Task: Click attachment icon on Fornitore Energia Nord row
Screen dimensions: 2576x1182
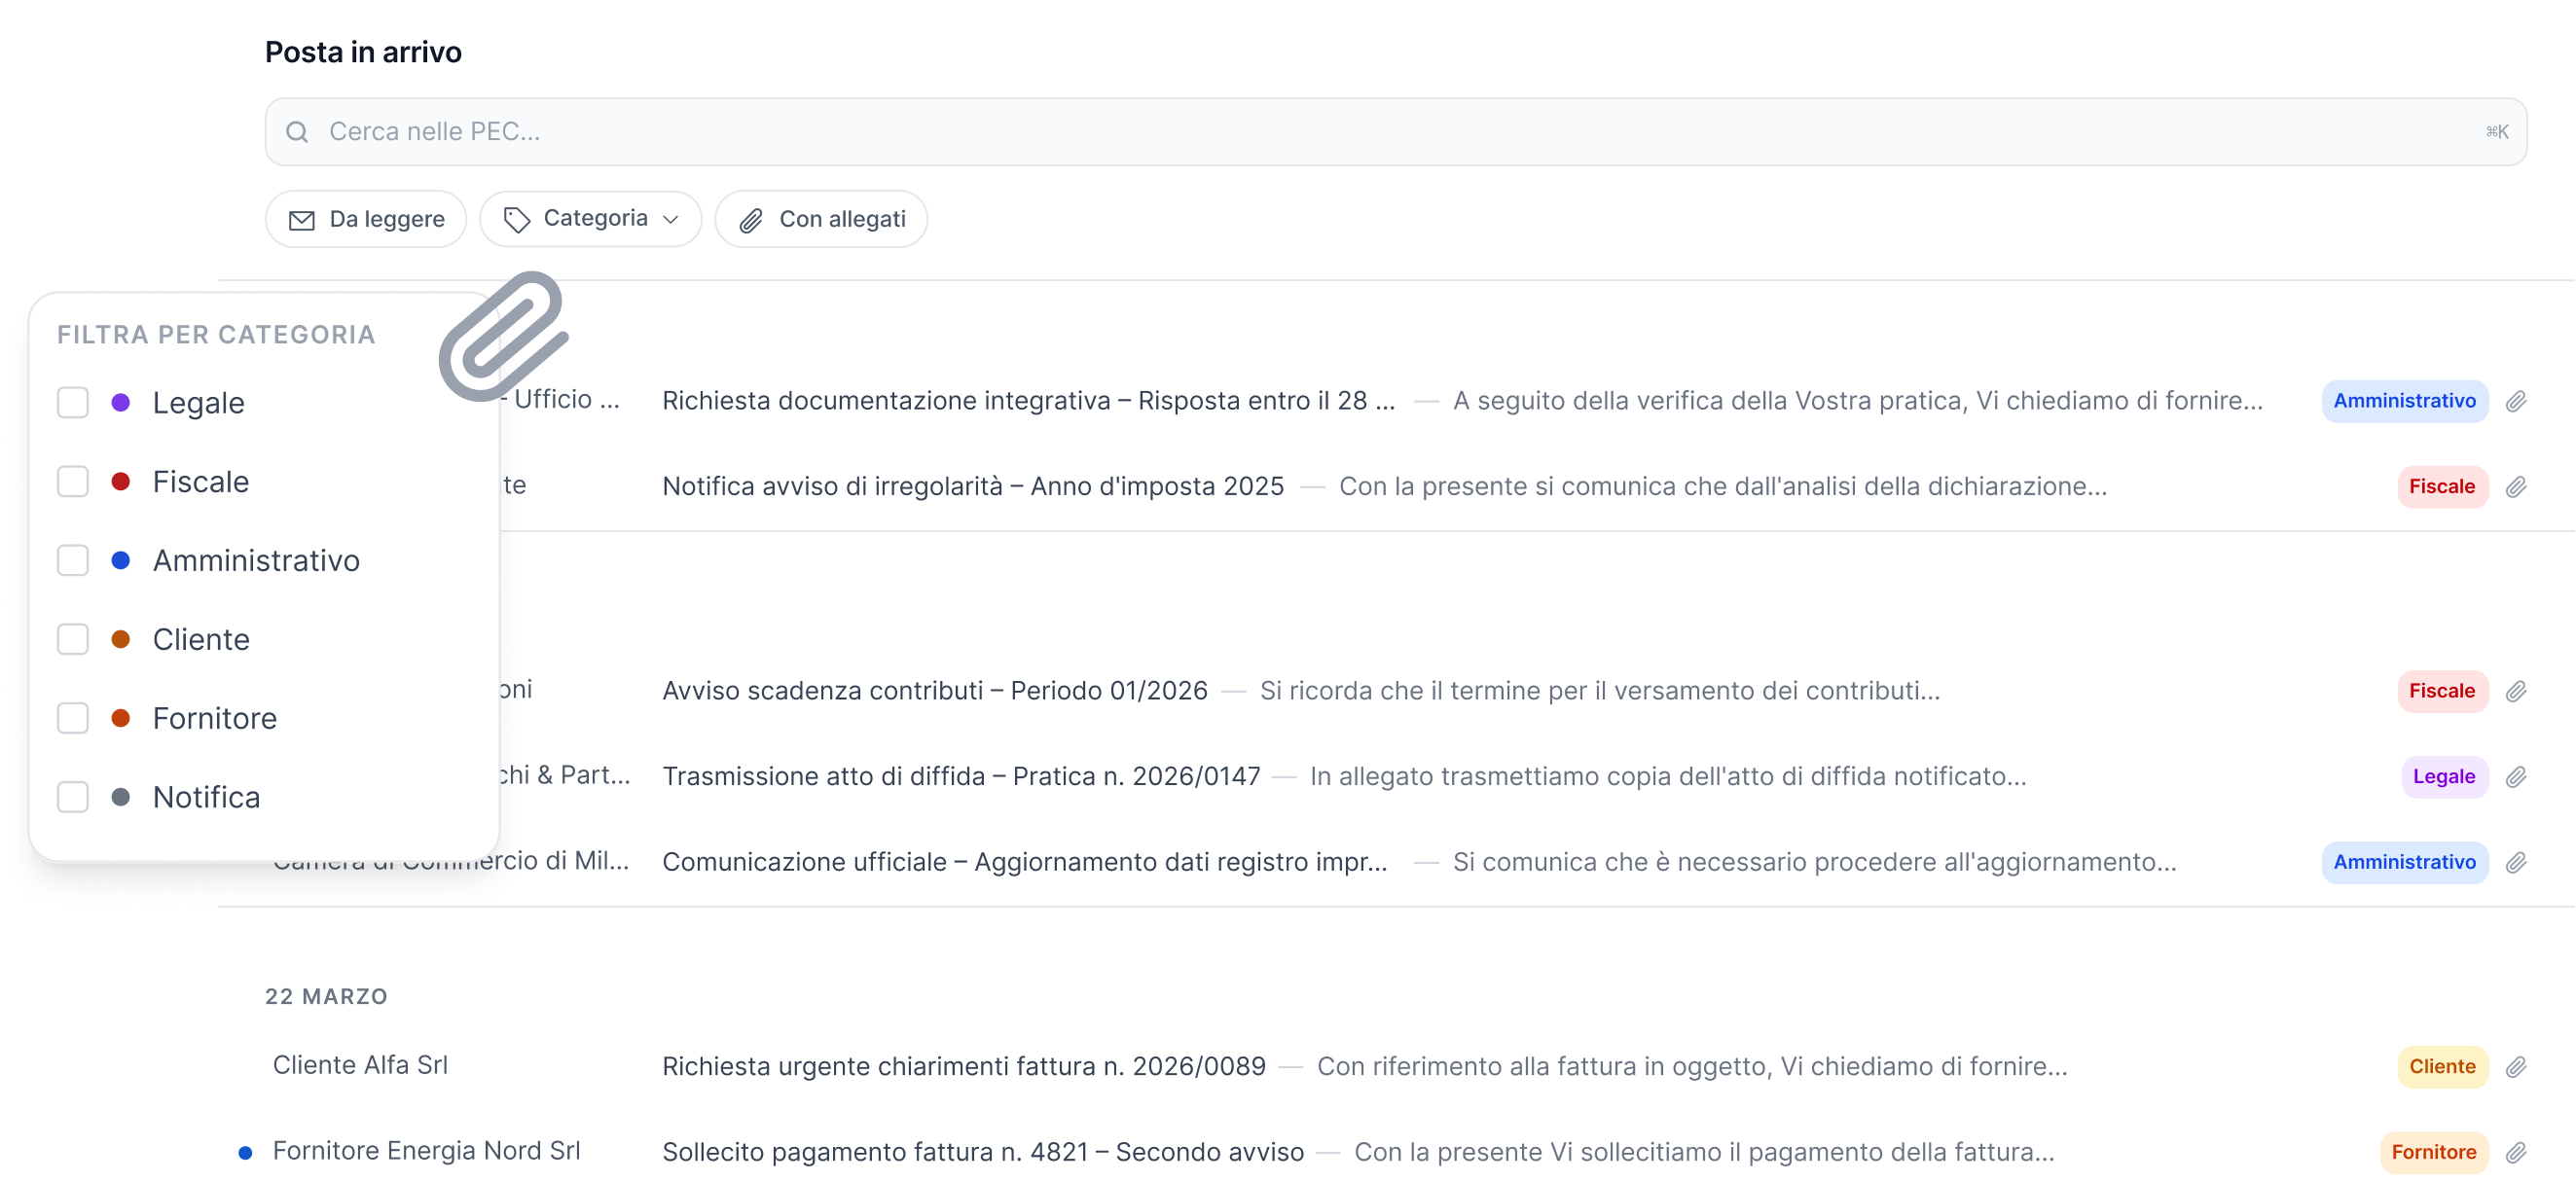Action: pyautogui.click(x=2516, y=1153)
